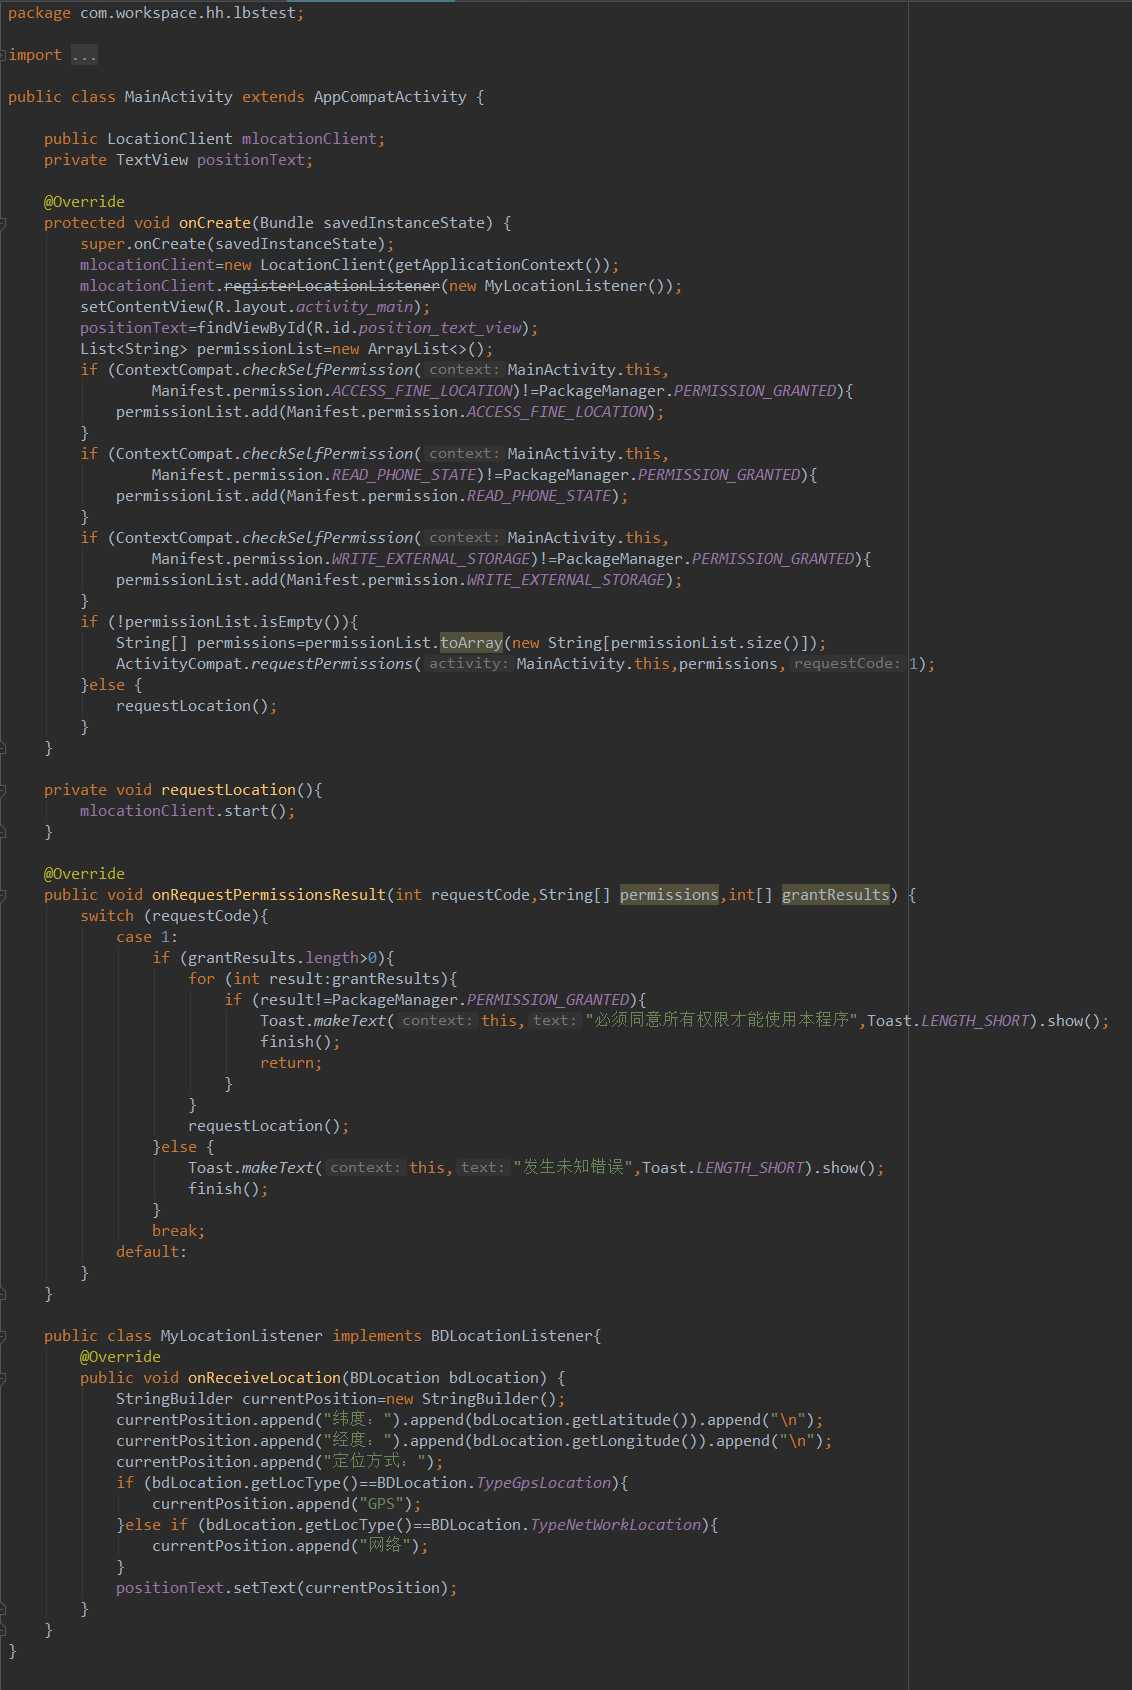Click MyLocationListener in inner class declaration

(x=241, y=1336)
